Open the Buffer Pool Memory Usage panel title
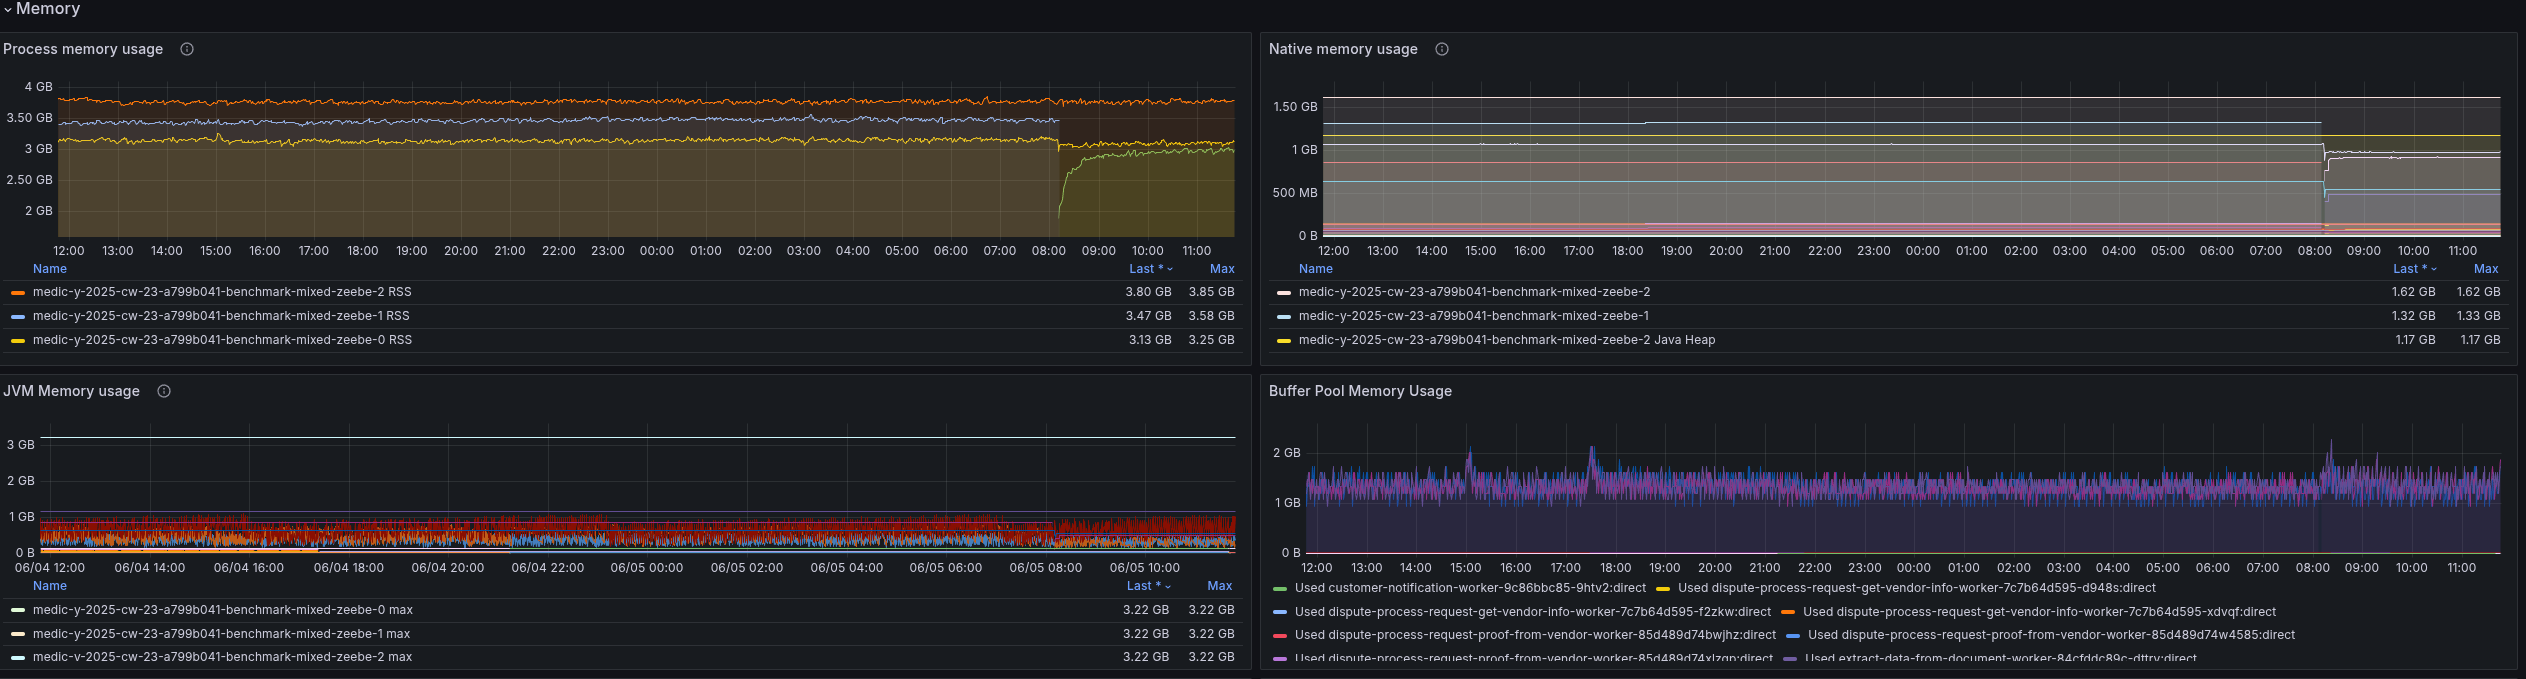Viewport: 2526px width, 679px height. coord(1360,391)
